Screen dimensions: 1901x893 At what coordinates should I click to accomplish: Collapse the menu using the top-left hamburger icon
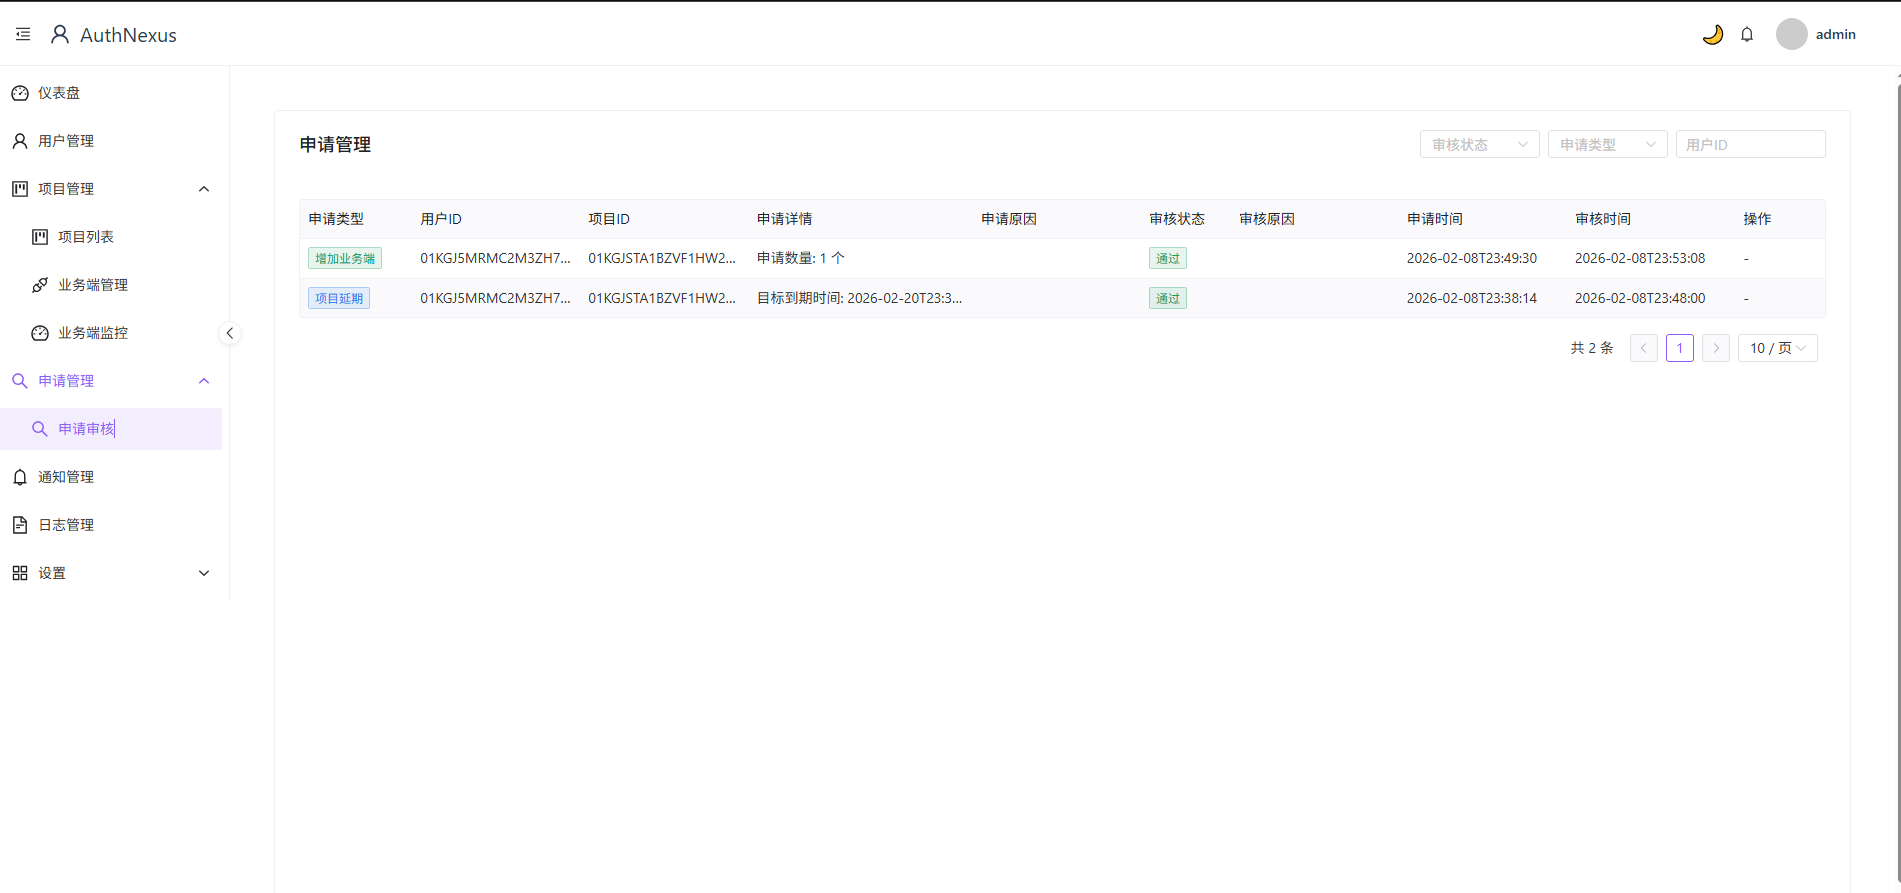coord(23,35)
